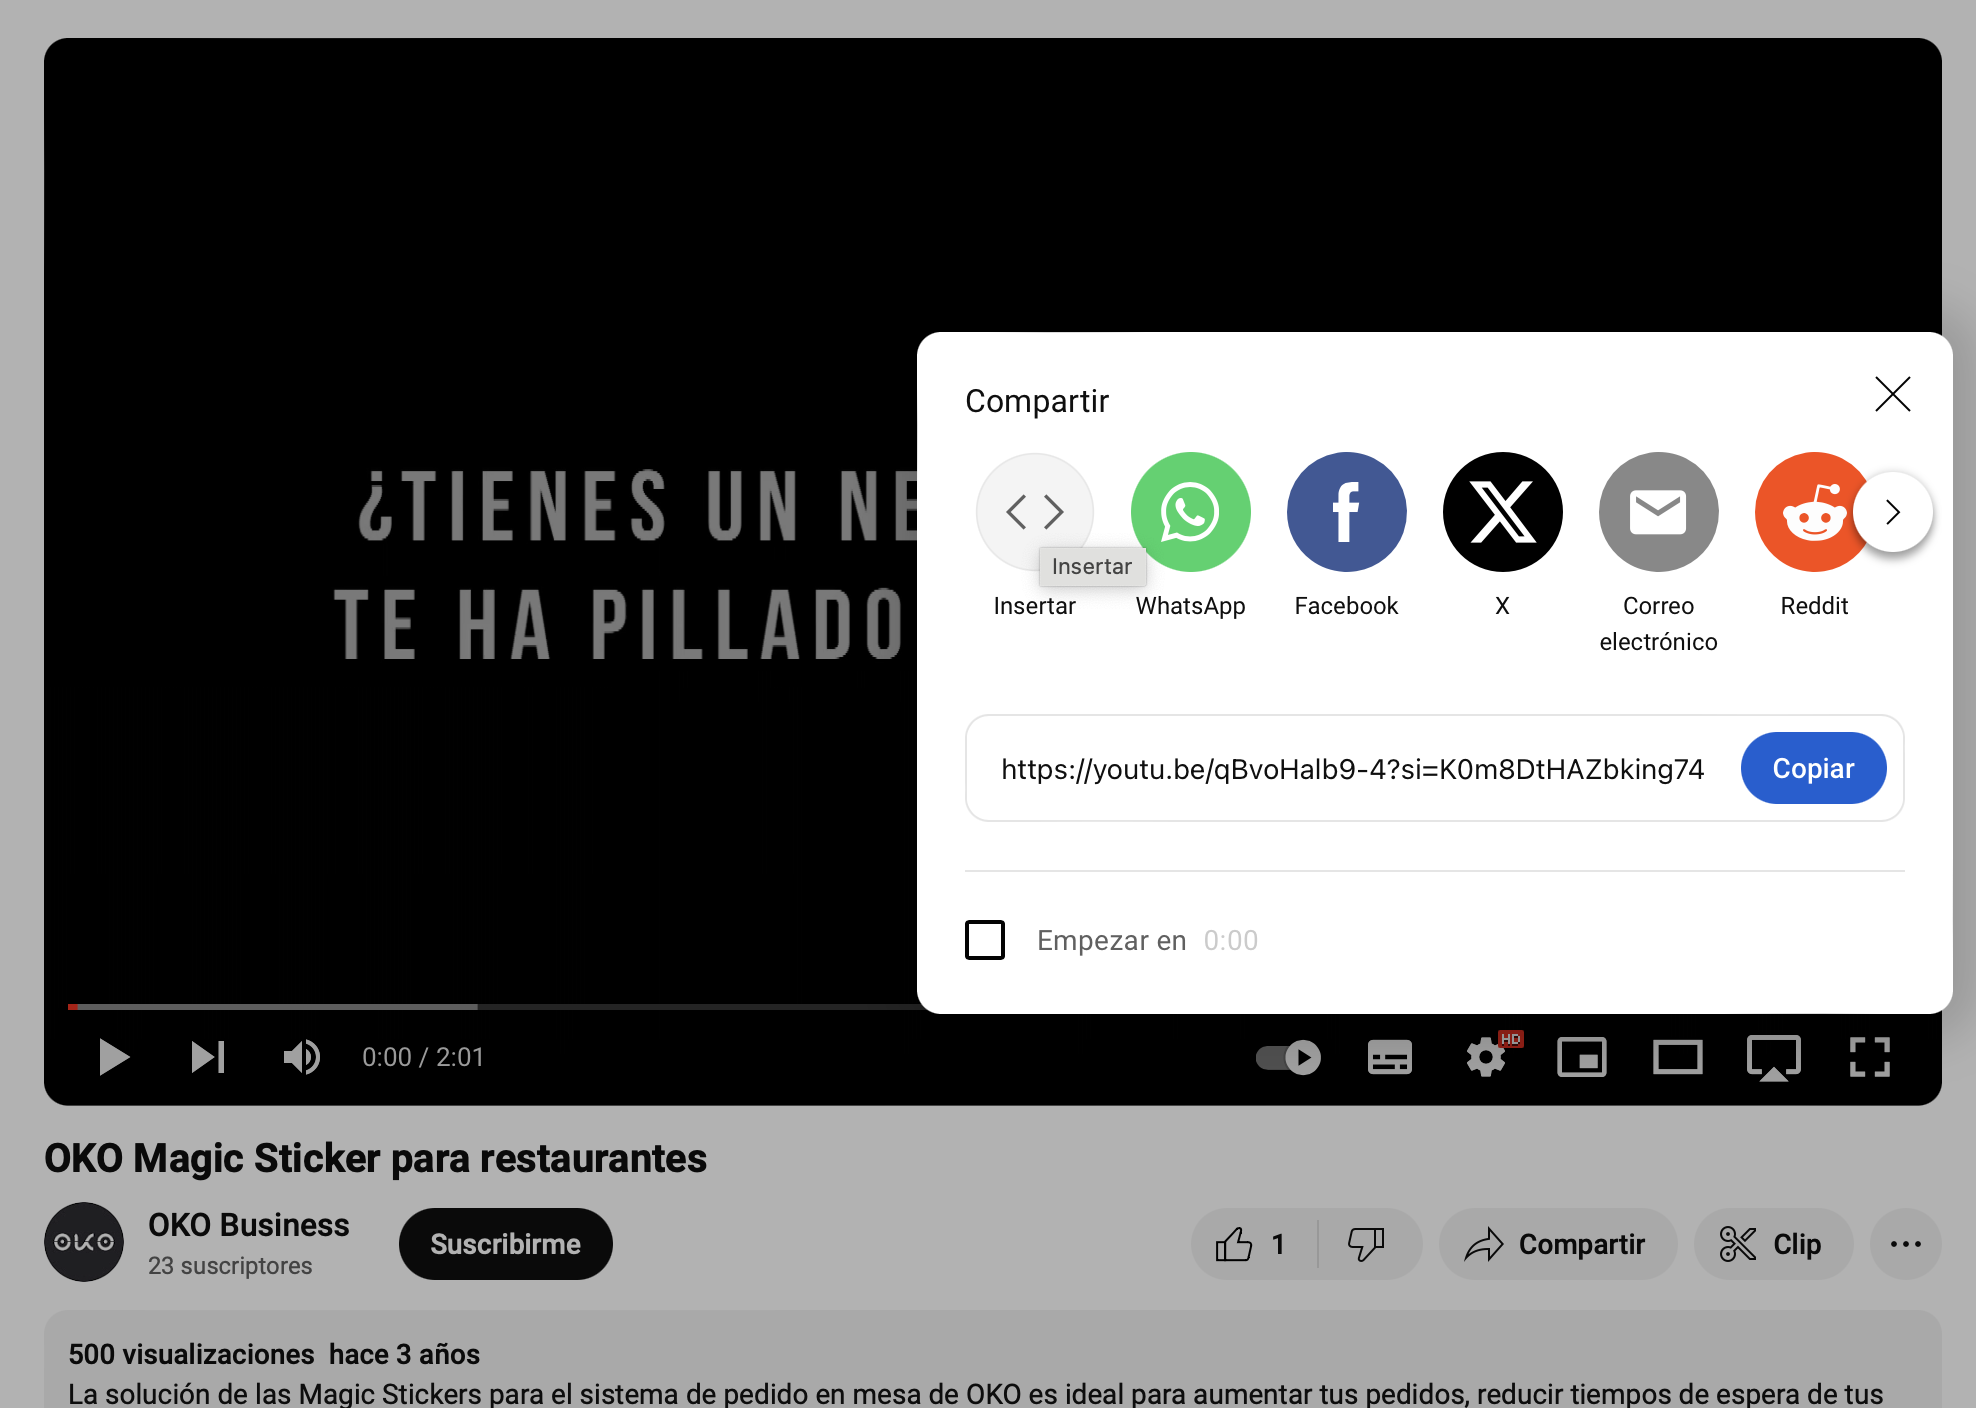Share via WhatsApp icon

pyautogui.click(x=1190, y=511)
